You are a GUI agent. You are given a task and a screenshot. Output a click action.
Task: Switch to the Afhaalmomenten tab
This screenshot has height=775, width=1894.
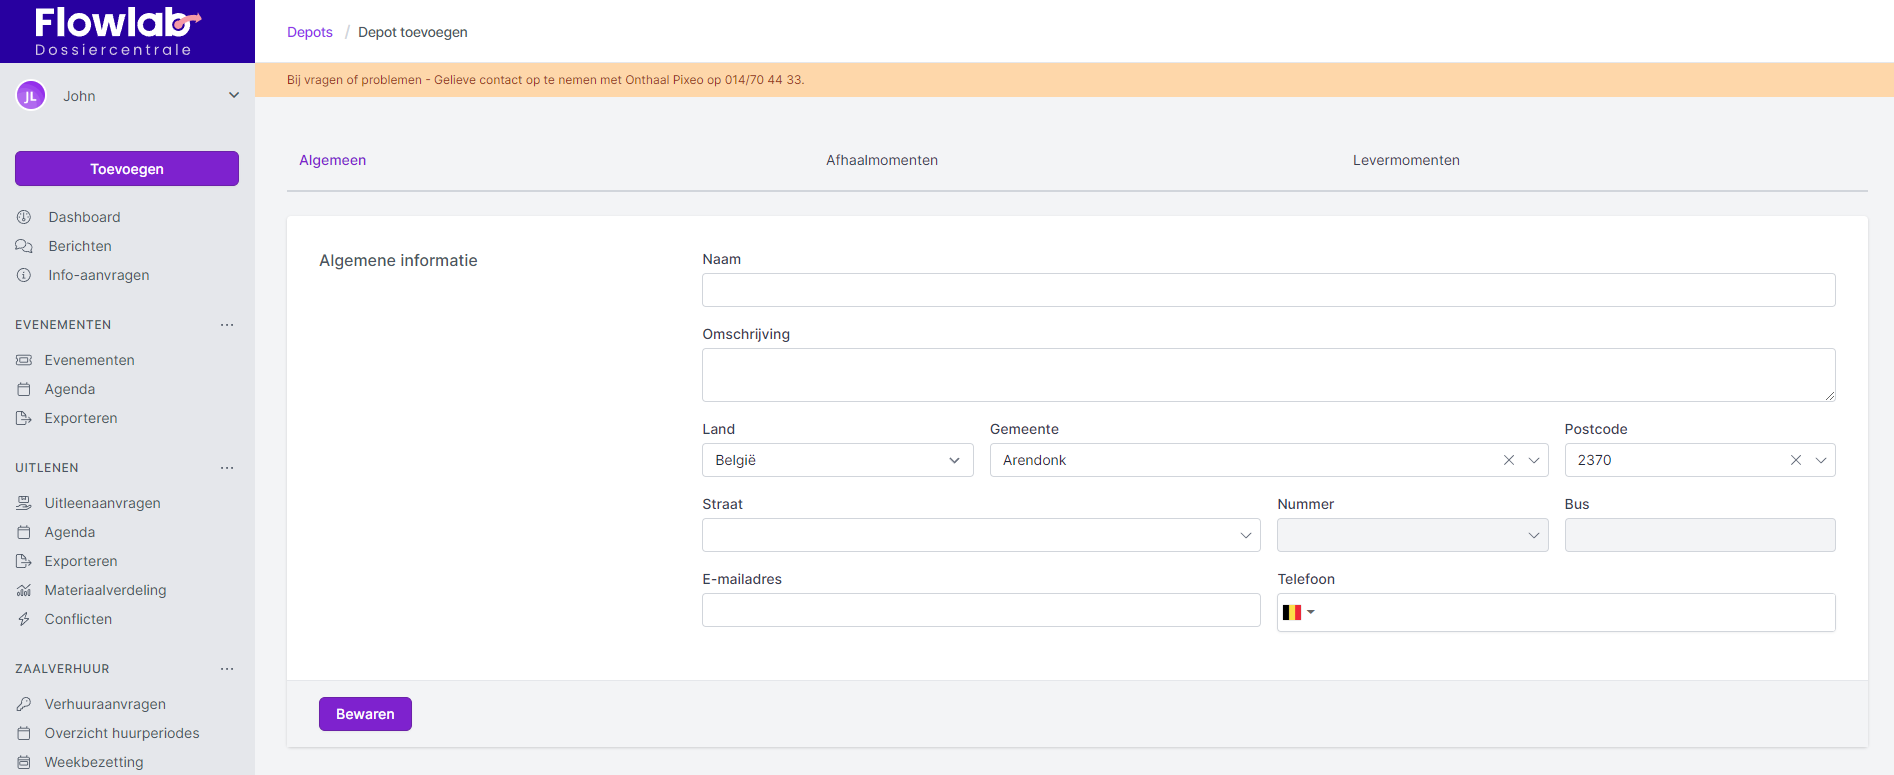[x=881, y=160]
